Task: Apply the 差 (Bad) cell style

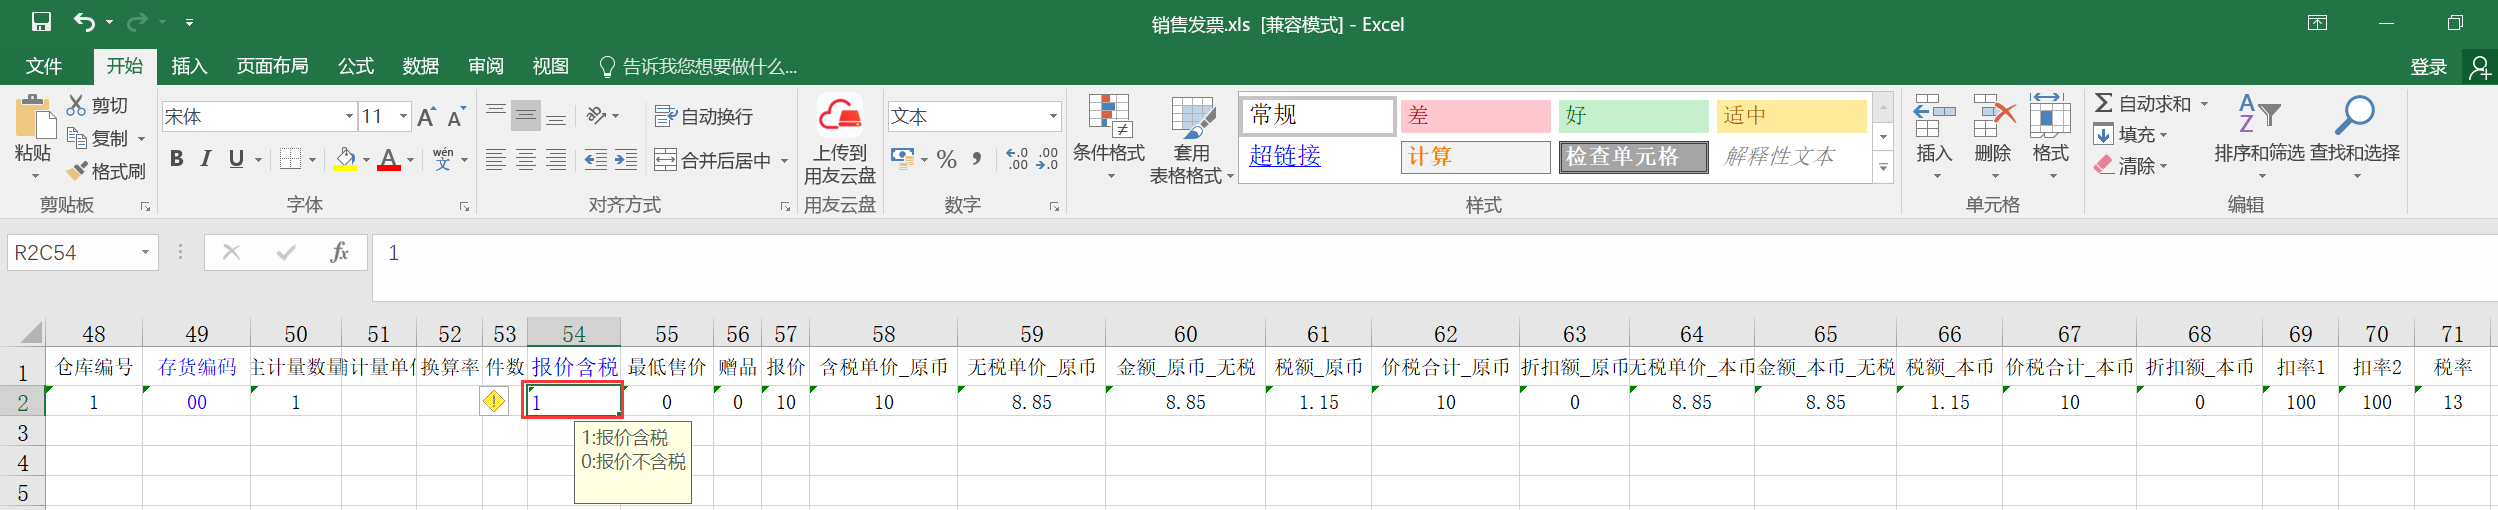Action: (1475, 116)
